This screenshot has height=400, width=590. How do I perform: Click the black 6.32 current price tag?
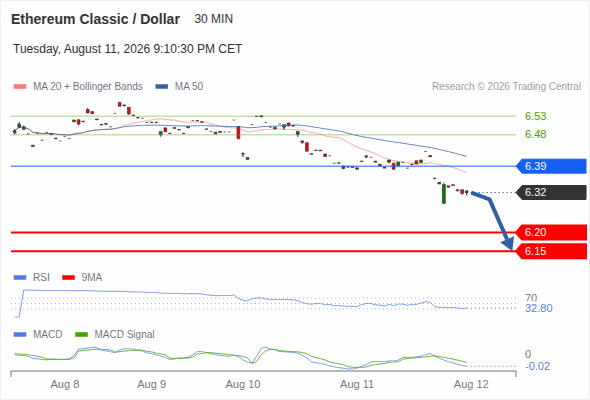(551, 192)
